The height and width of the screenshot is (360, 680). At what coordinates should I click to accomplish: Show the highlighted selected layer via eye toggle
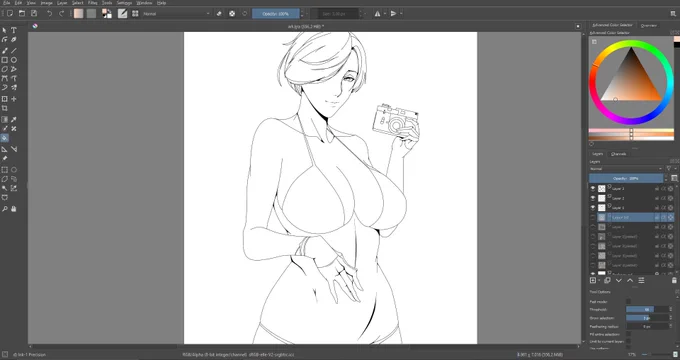(x=593, y=217)
